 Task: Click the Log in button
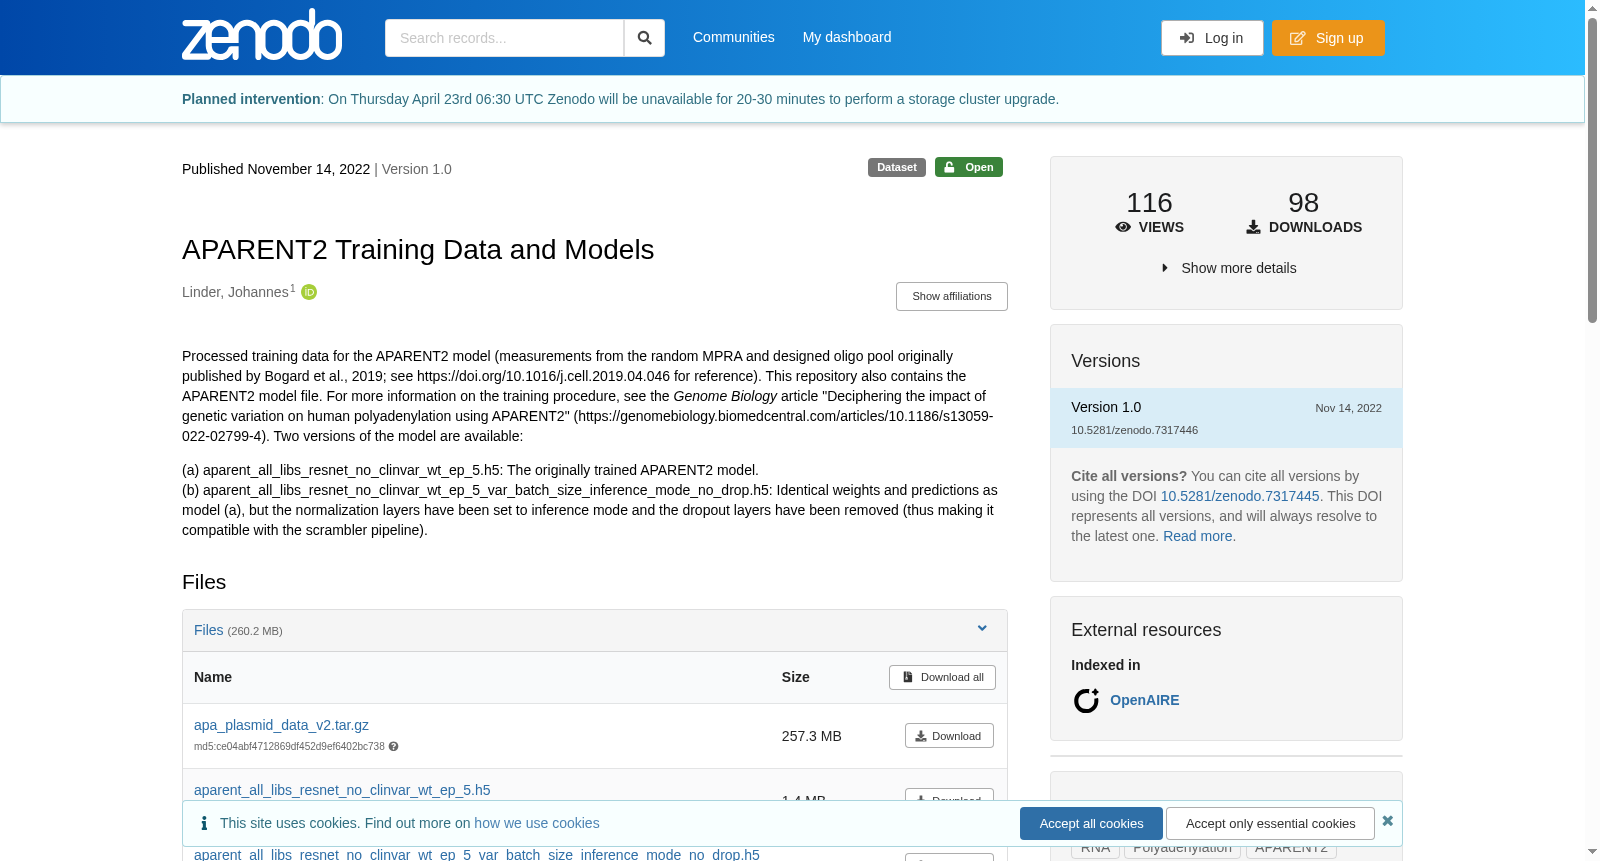pos(1212,38)
